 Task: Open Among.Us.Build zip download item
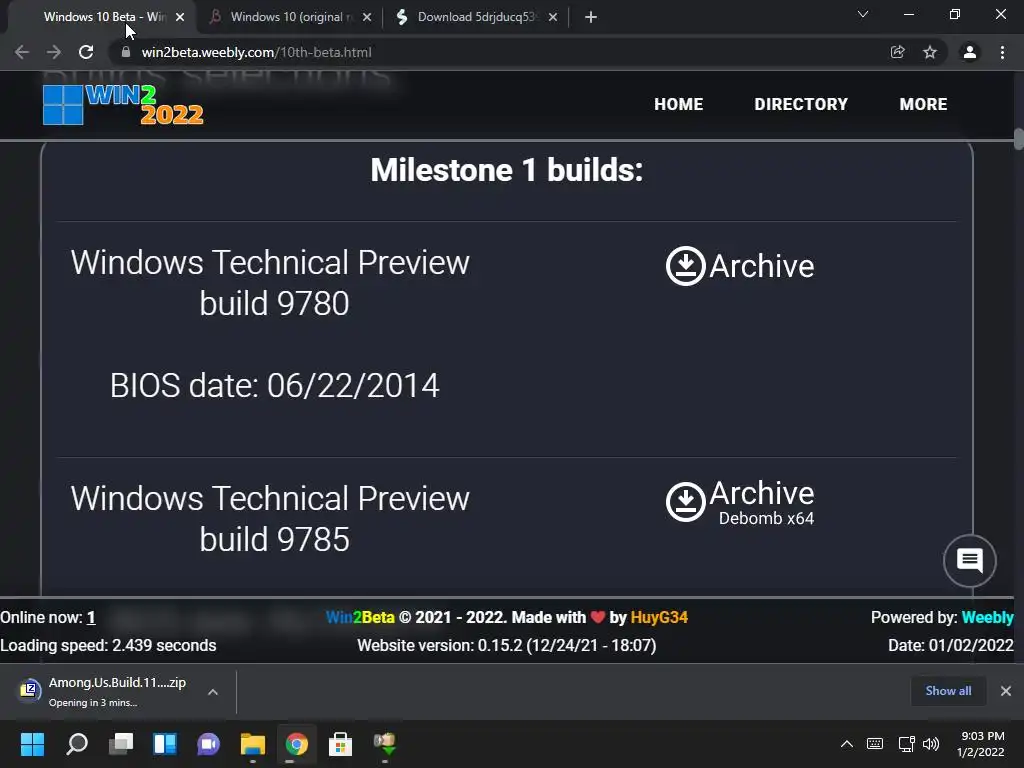104,692
